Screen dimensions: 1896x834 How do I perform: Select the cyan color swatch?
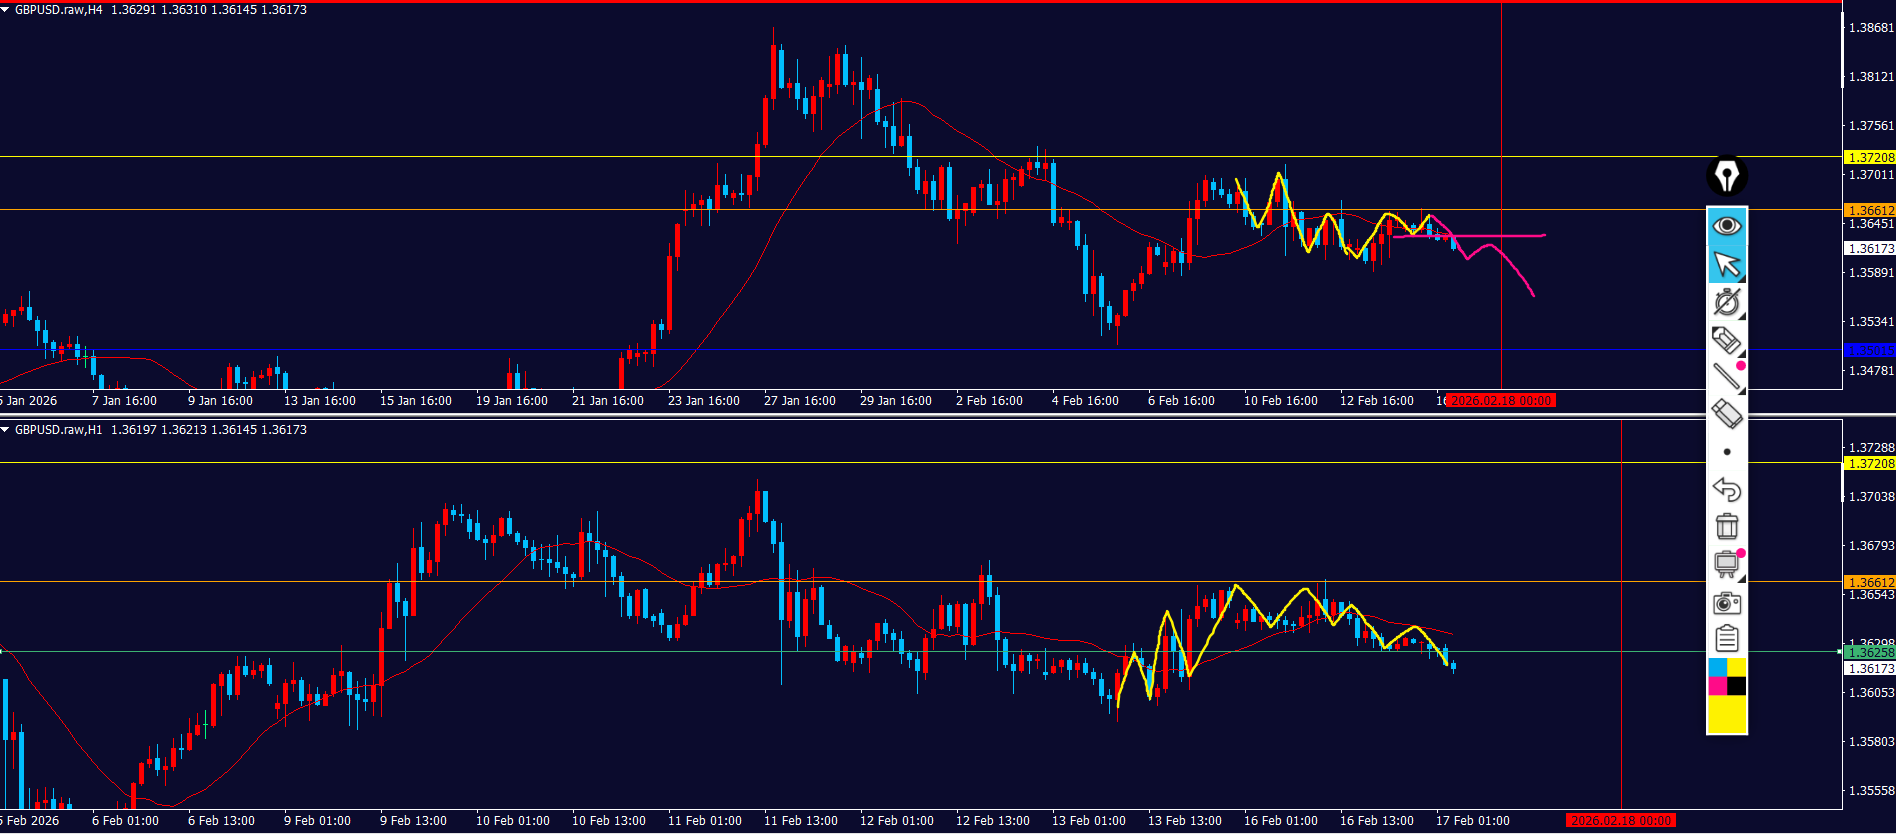[x=1717, y=667]
